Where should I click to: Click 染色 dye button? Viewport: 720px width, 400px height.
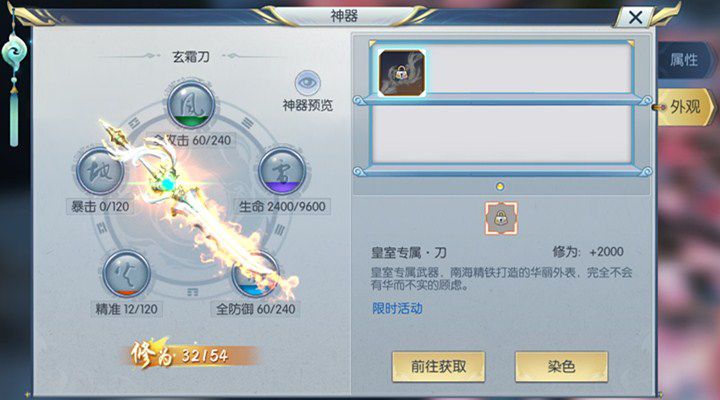pyautogui.click(x=562, y=366)
